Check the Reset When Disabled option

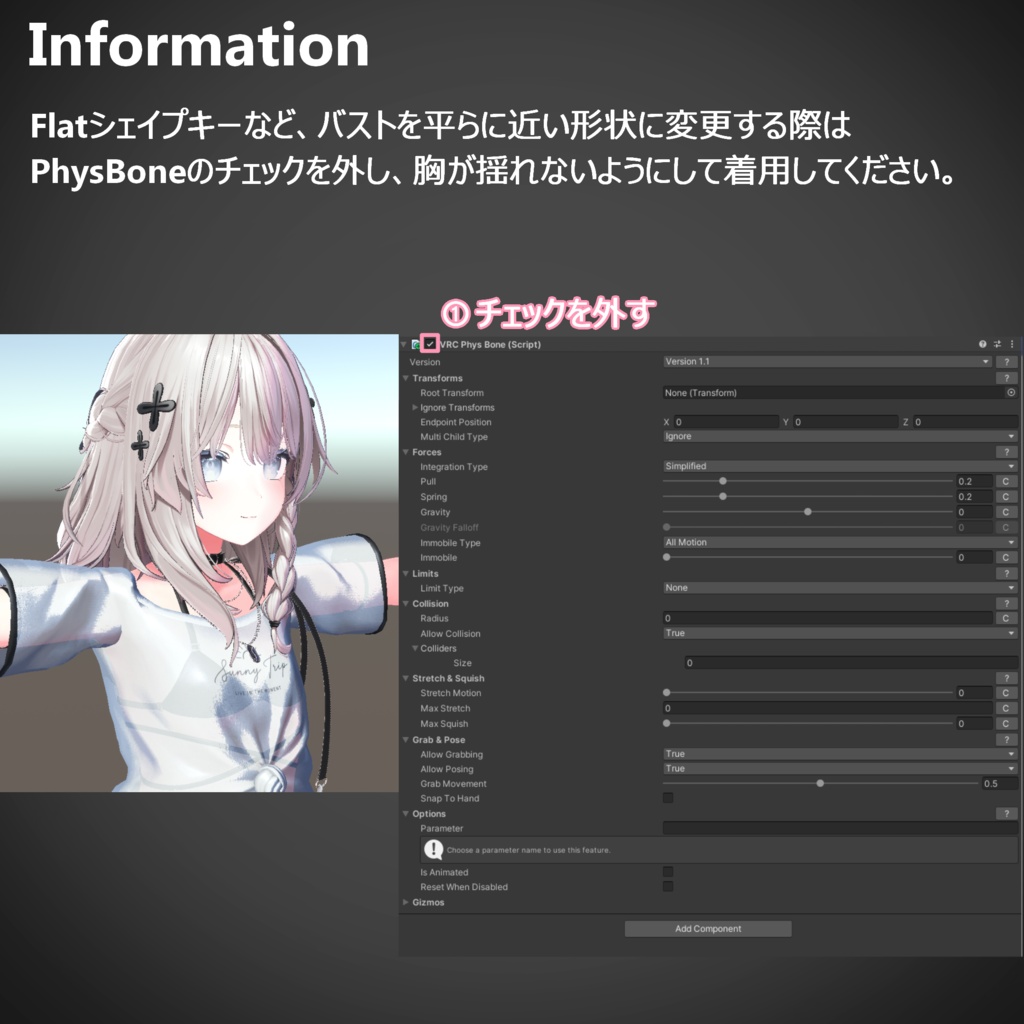point(667,887)
